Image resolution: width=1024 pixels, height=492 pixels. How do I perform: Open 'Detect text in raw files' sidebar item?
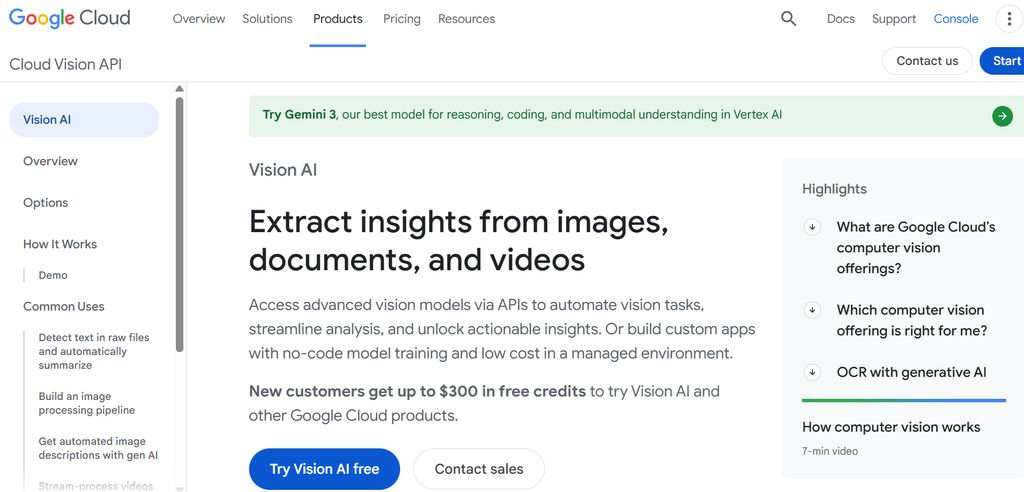[94, 351]
